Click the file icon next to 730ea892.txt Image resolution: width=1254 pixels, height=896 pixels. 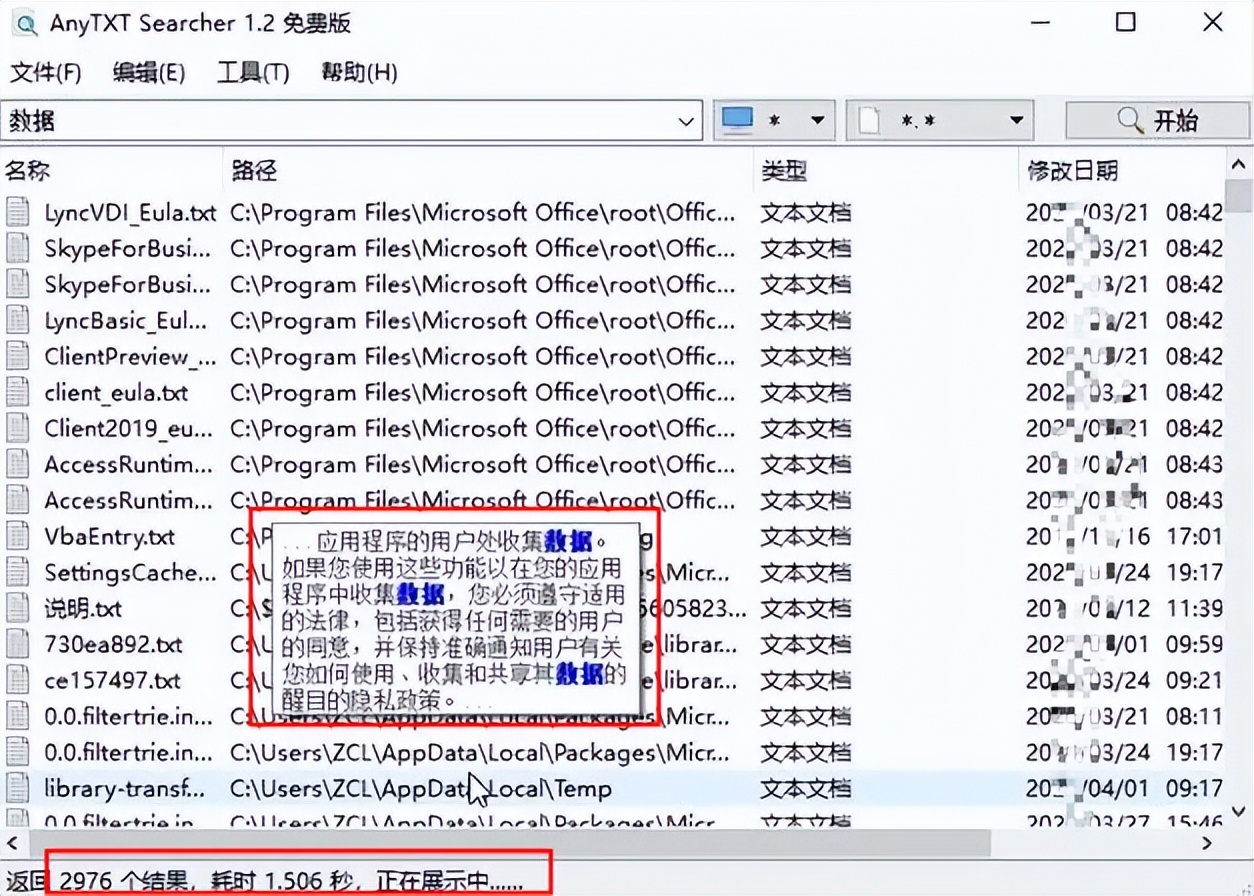tap(17, 644)
